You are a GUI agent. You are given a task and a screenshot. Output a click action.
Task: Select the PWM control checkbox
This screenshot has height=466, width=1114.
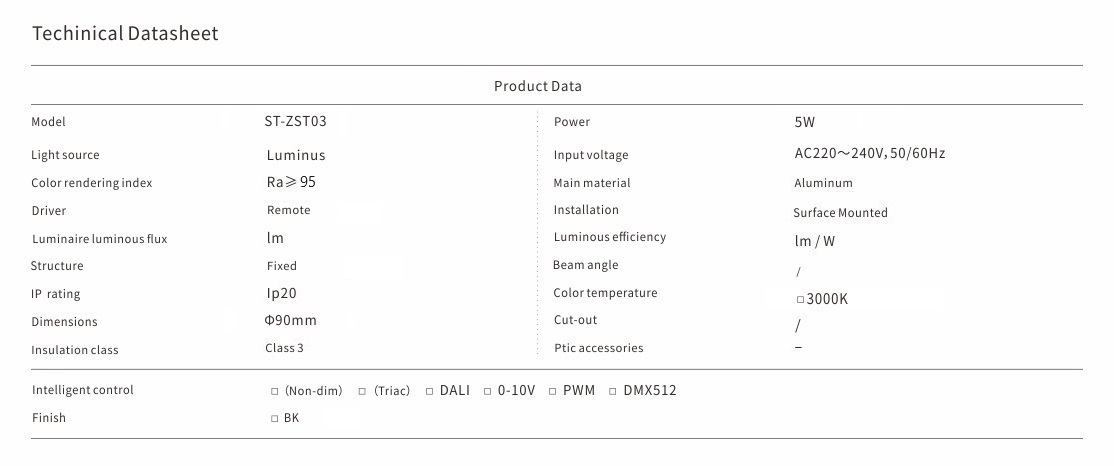pyautogui.click(x=552, y=391)
